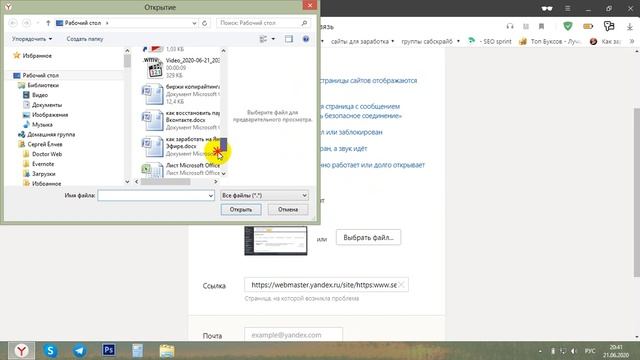The width and height of the screenshot is (640, 360).
Task: Click the Forward arrow in file dialog
Action: click(x=27, y=23)
